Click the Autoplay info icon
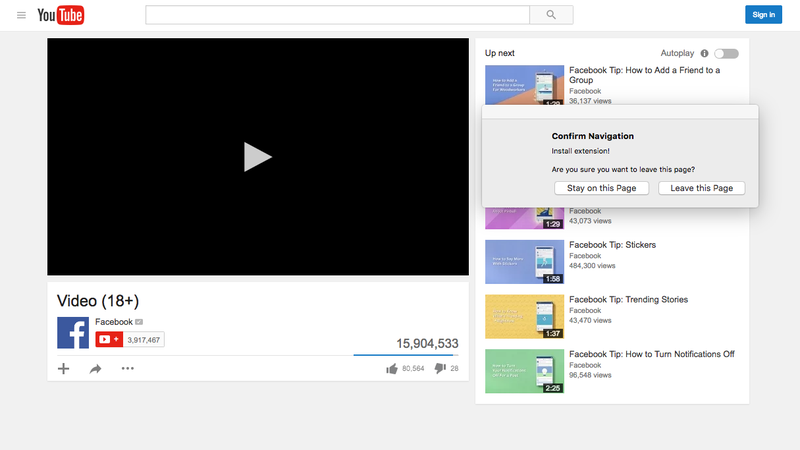This screenshot has width=800, height=450. 705,53
